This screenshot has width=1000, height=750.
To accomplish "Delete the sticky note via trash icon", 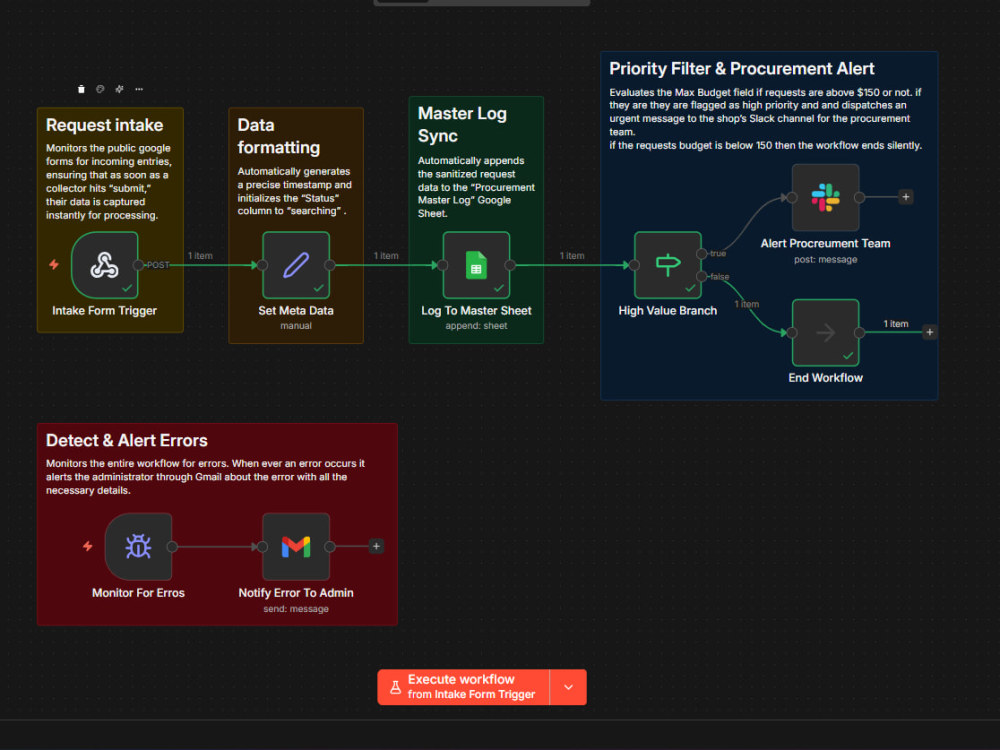I will [x=81, y=89].
